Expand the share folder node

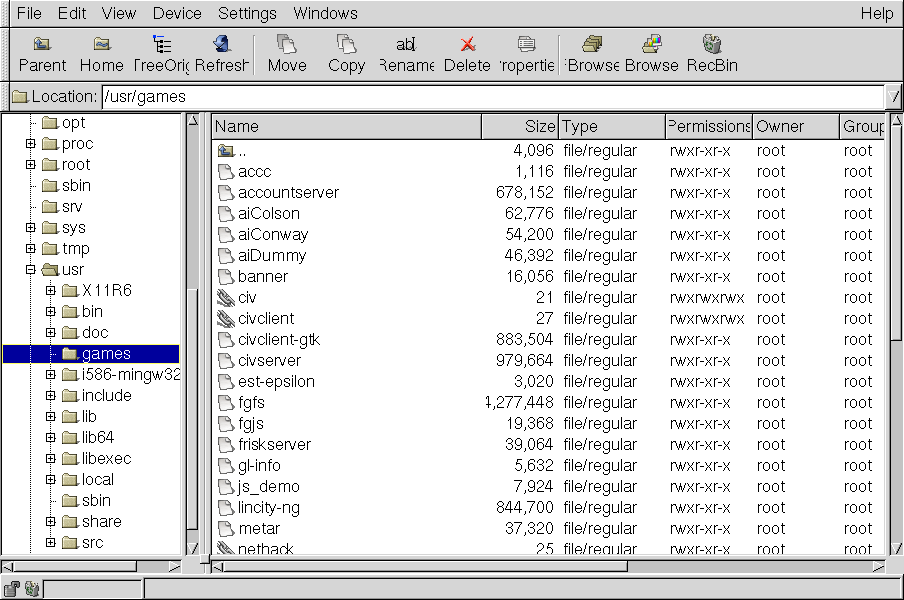[x=51, y=522]
